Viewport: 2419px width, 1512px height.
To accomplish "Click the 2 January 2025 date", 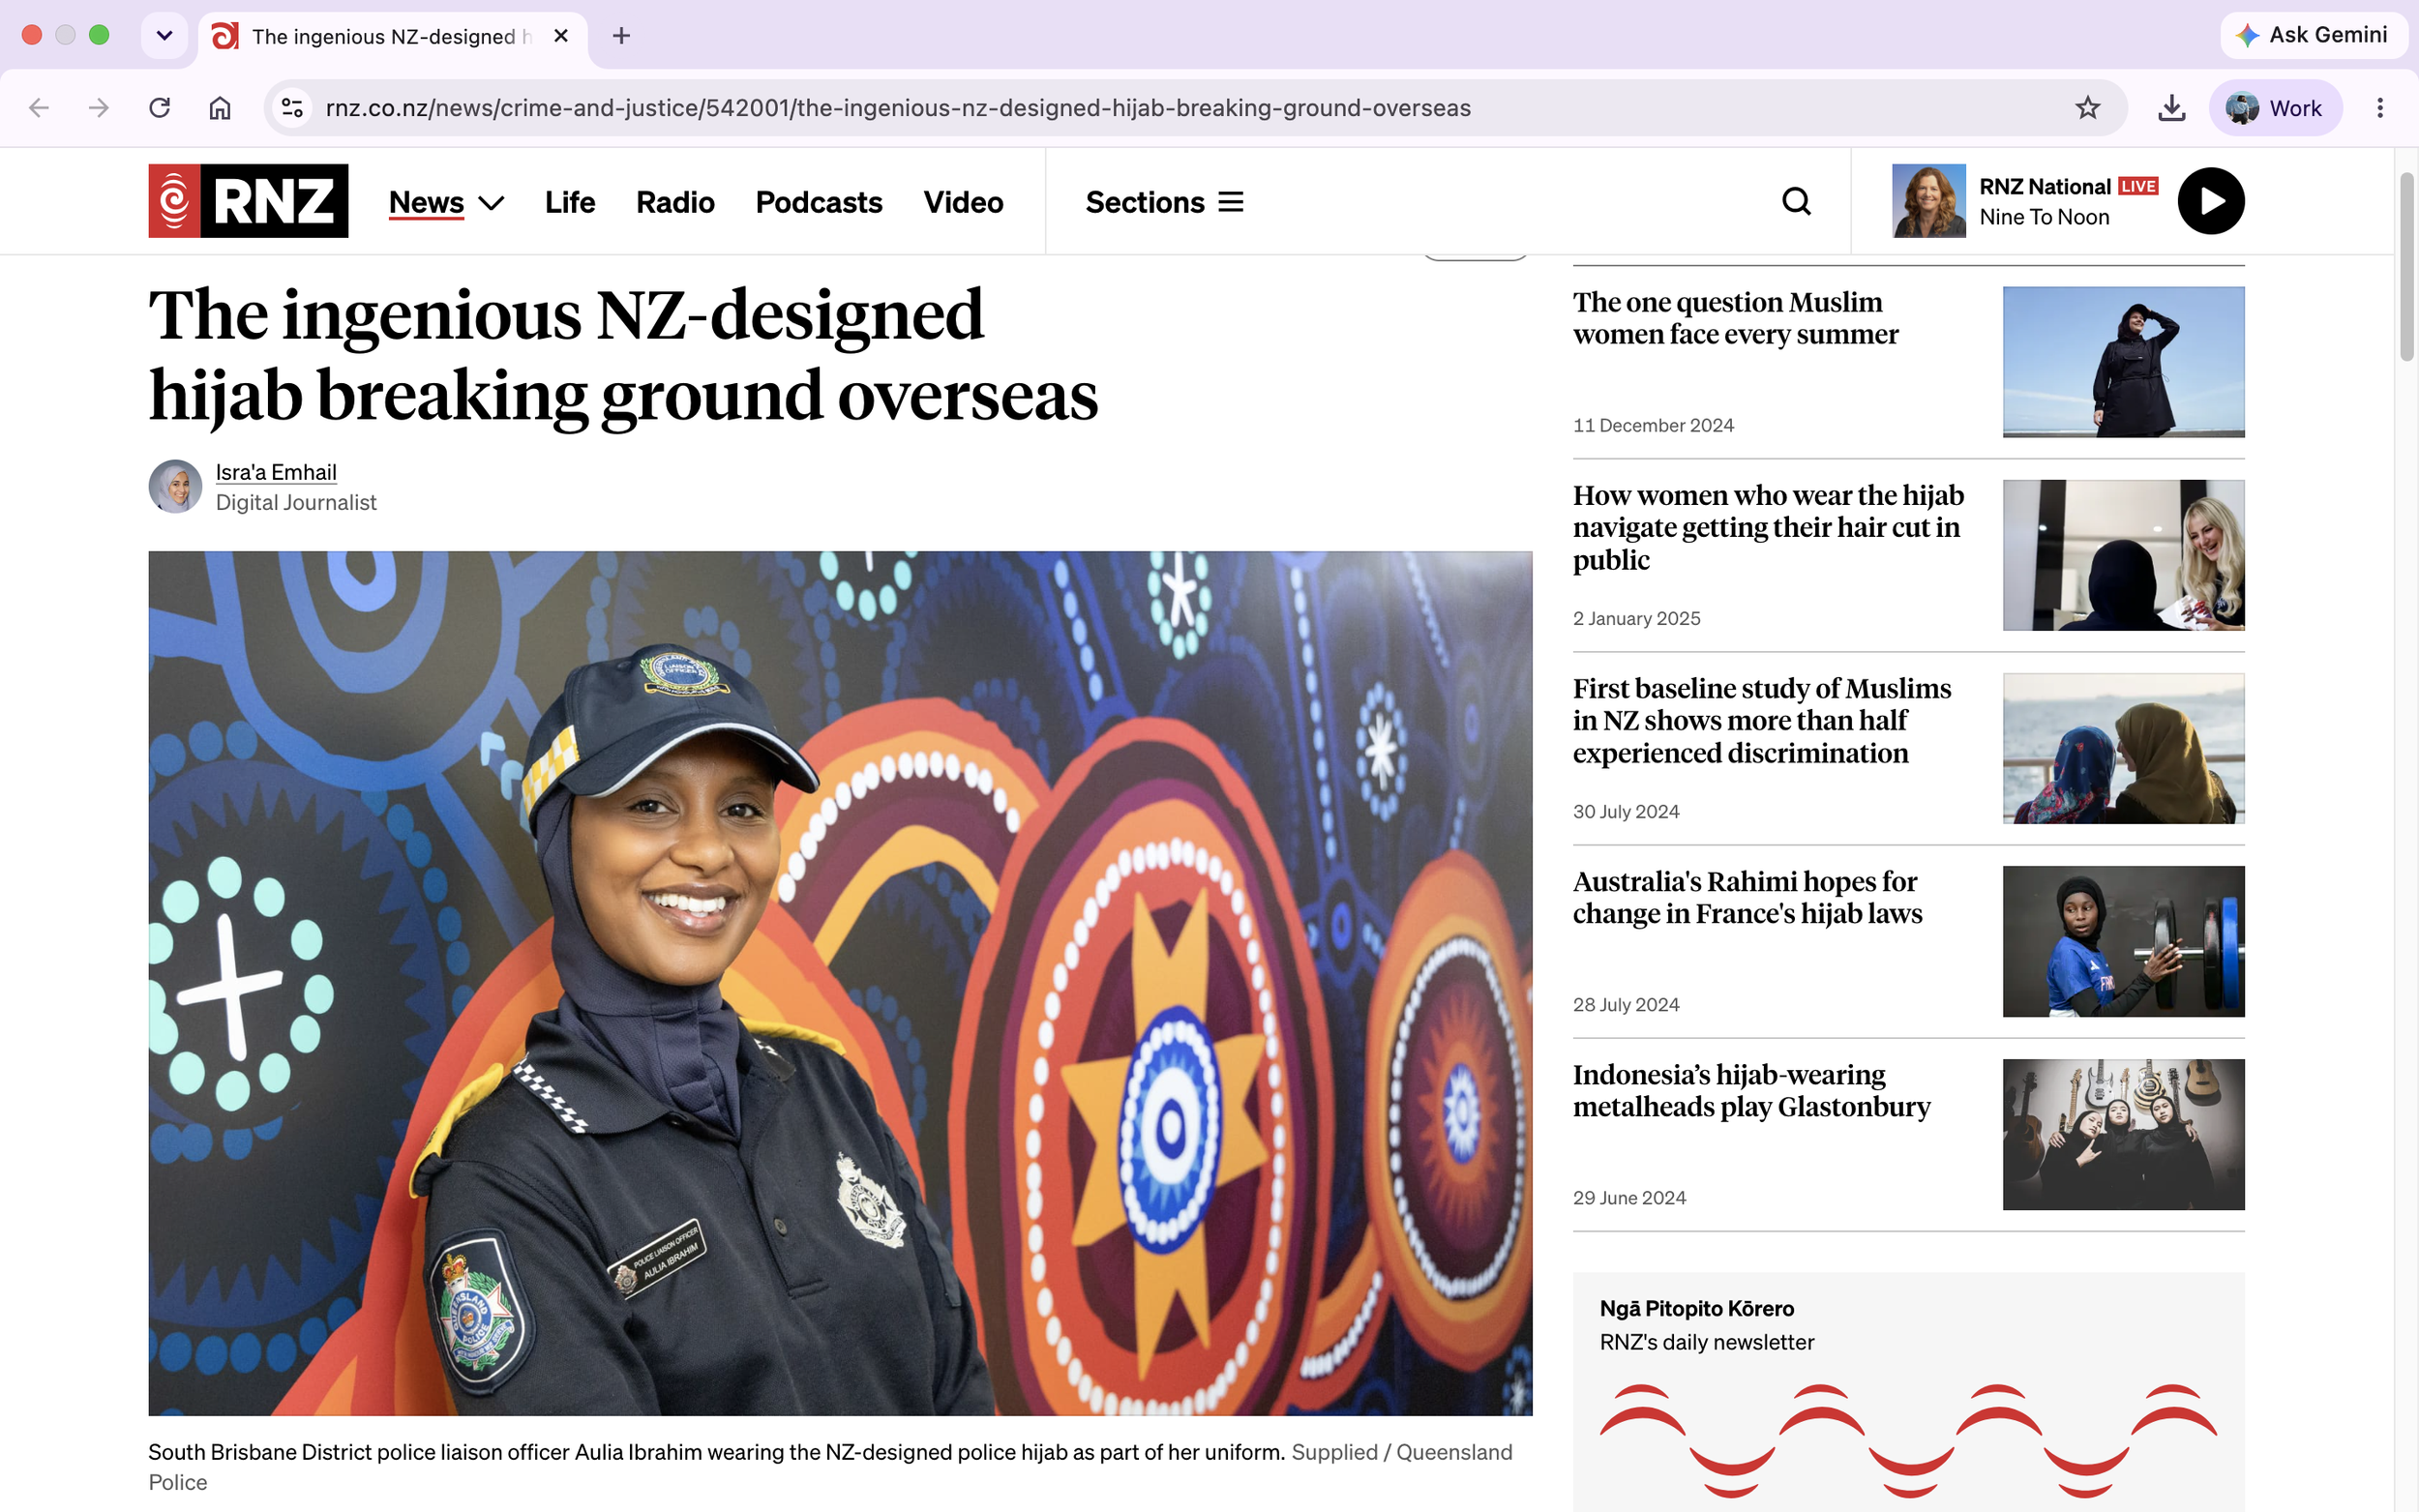I will tap(1636, 618).
